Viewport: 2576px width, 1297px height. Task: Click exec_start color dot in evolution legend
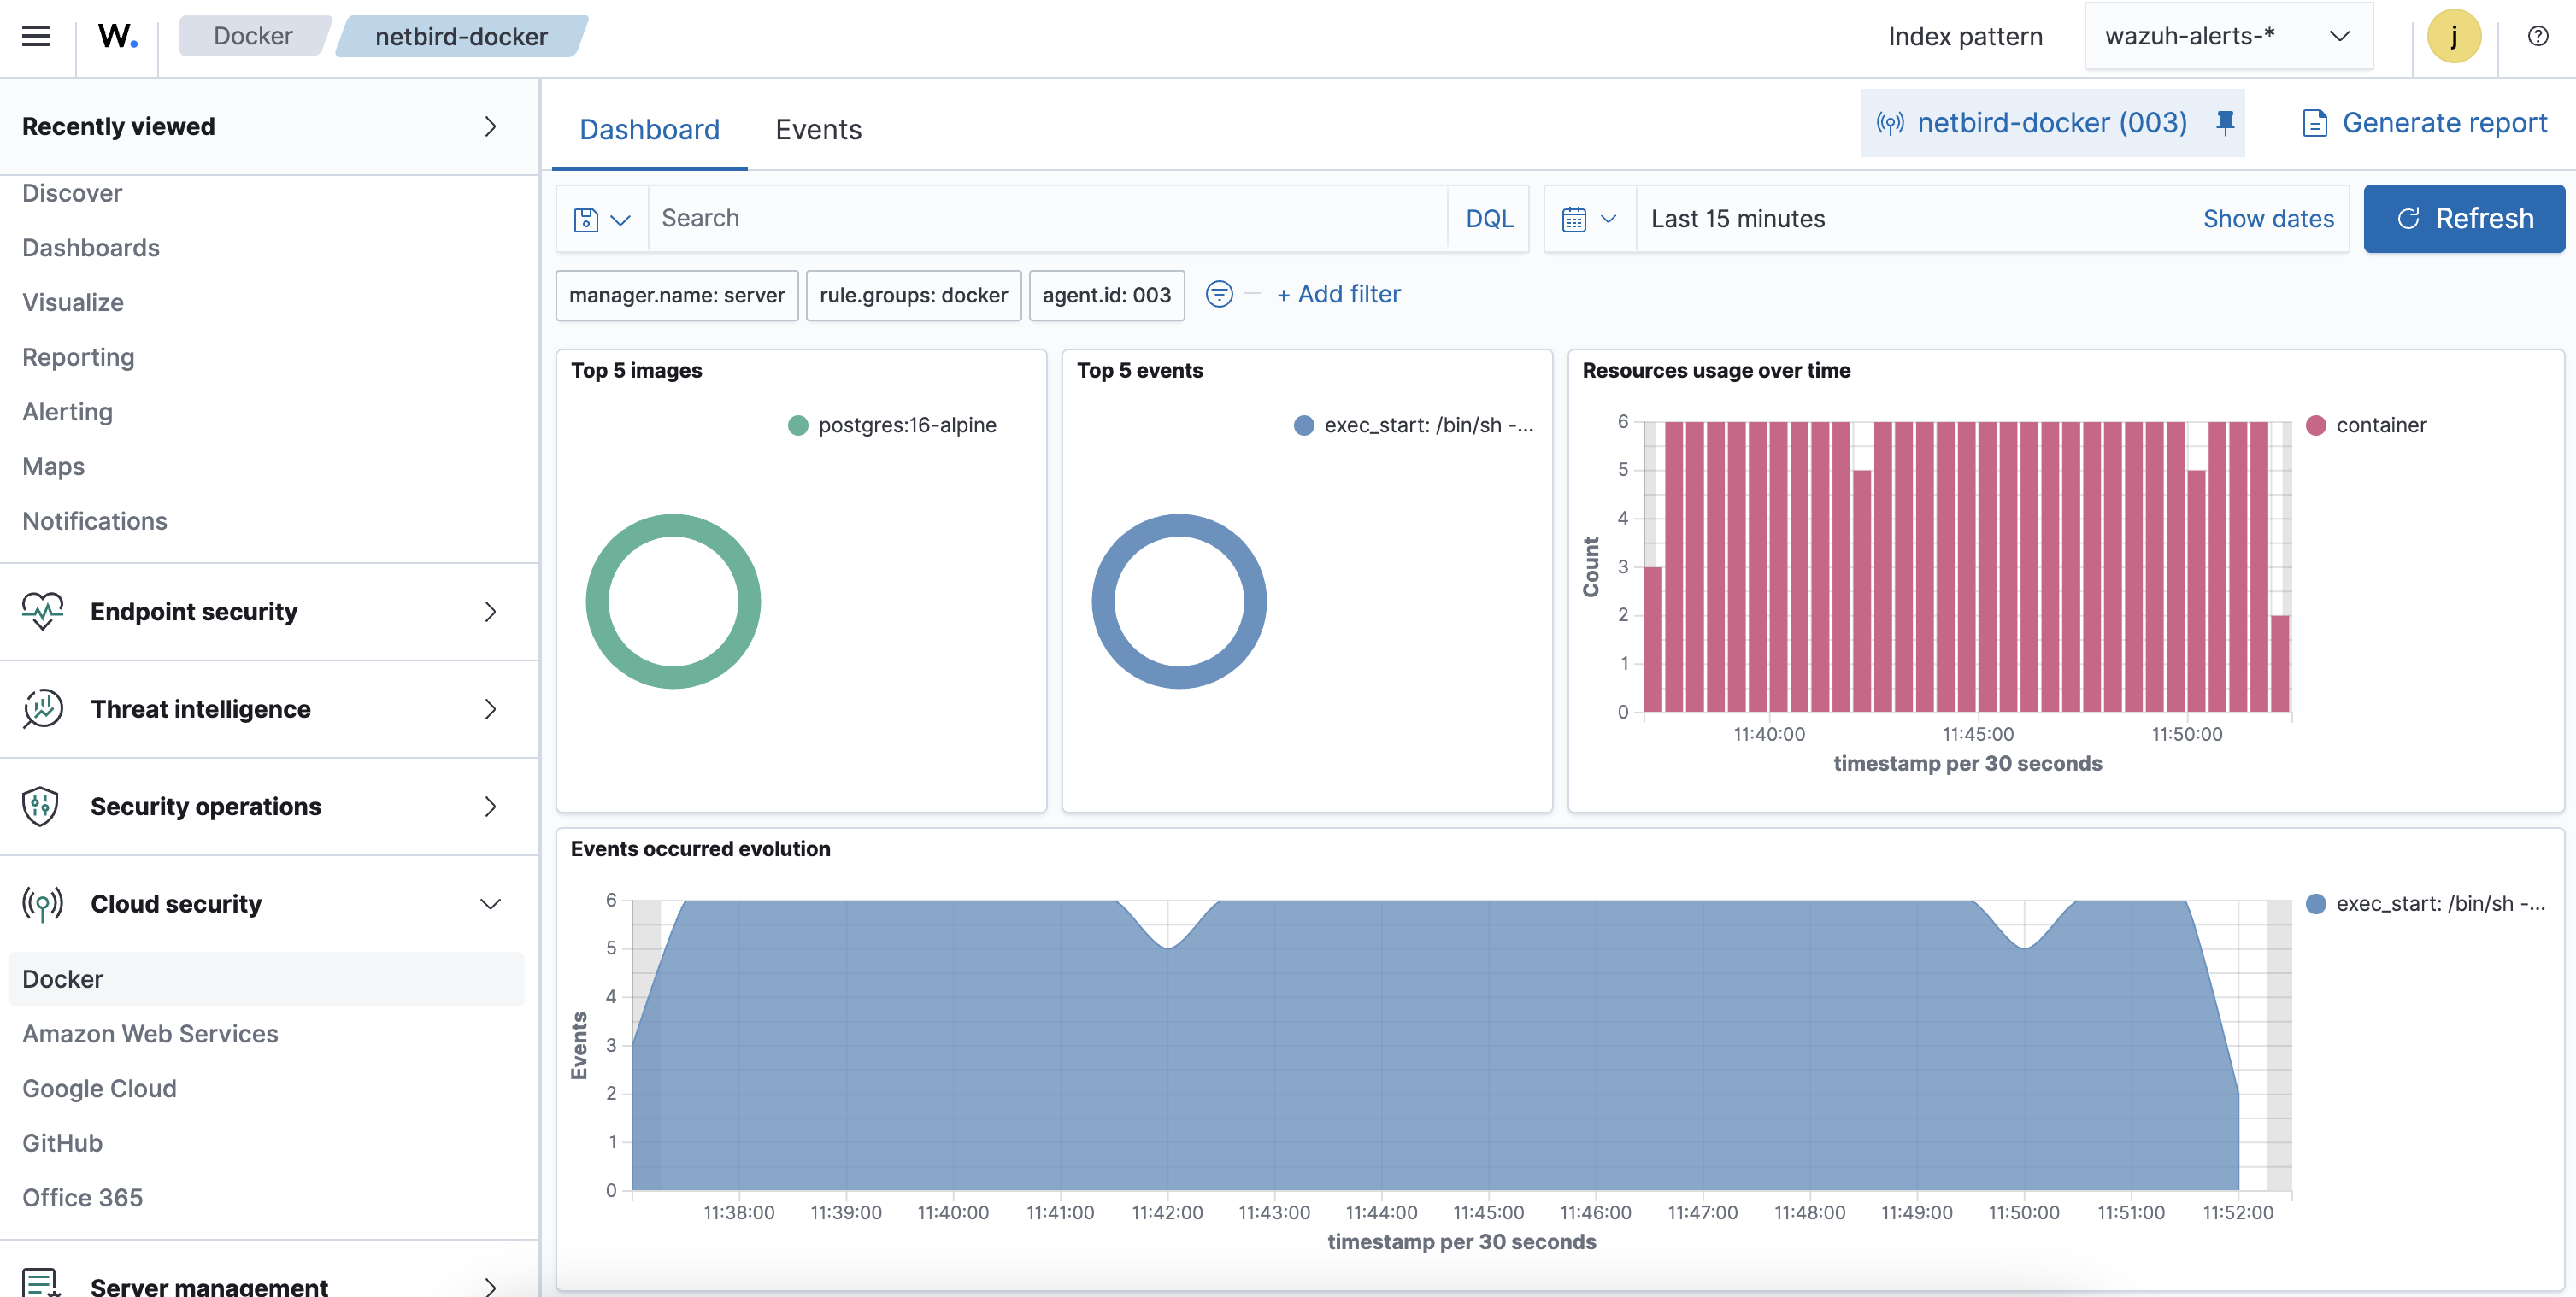click(2315, 903)
